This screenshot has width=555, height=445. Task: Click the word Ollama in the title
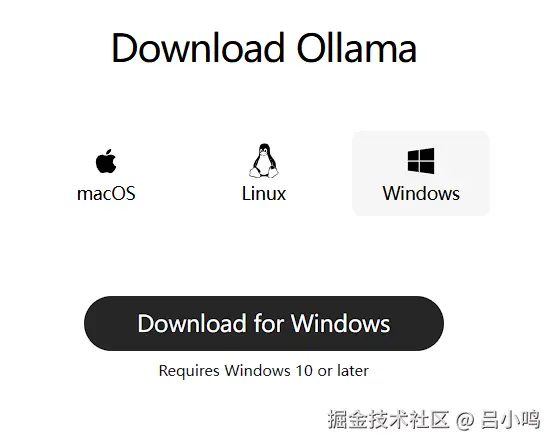tap(357, 48)
